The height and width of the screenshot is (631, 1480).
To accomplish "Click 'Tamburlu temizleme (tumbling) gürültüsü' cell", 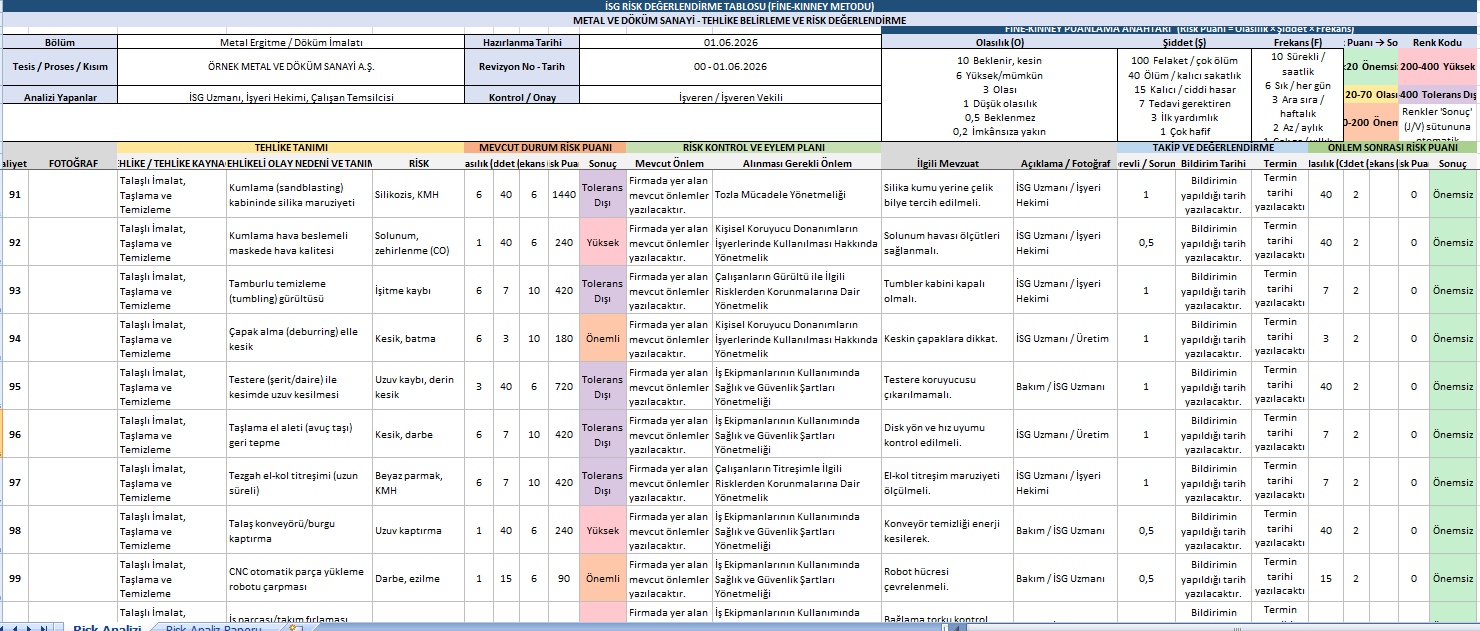I will point(299,290).
